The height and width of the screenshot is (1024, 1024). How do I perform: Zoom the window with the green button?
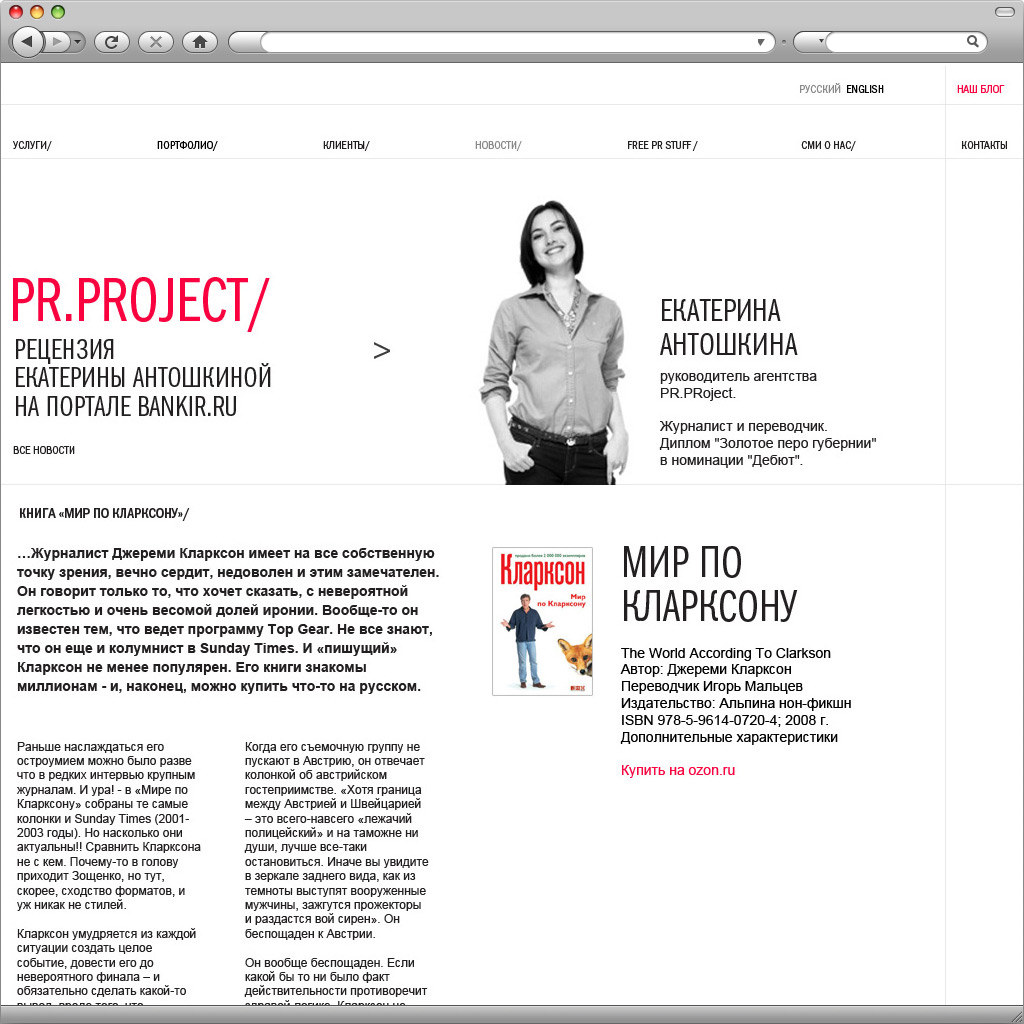(x=57, y=12)
